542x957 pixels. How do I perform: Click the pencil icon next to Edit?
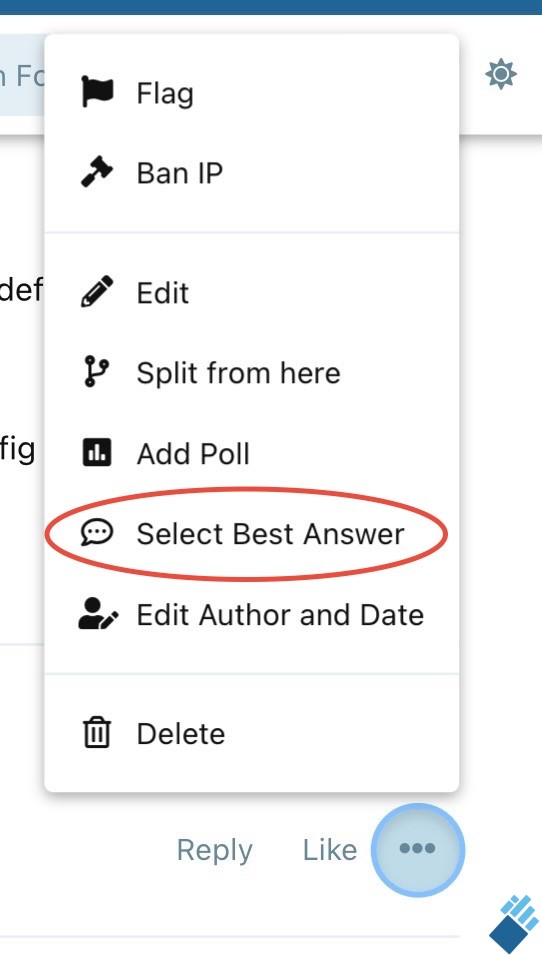(x=97, y=292)
